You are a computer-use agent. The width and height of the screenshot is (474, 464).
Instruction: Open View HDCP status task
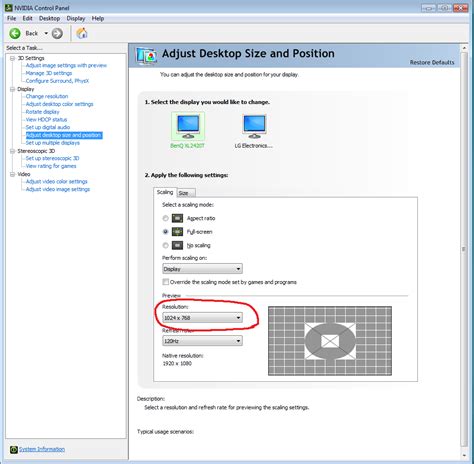click(x=46, y=119)
